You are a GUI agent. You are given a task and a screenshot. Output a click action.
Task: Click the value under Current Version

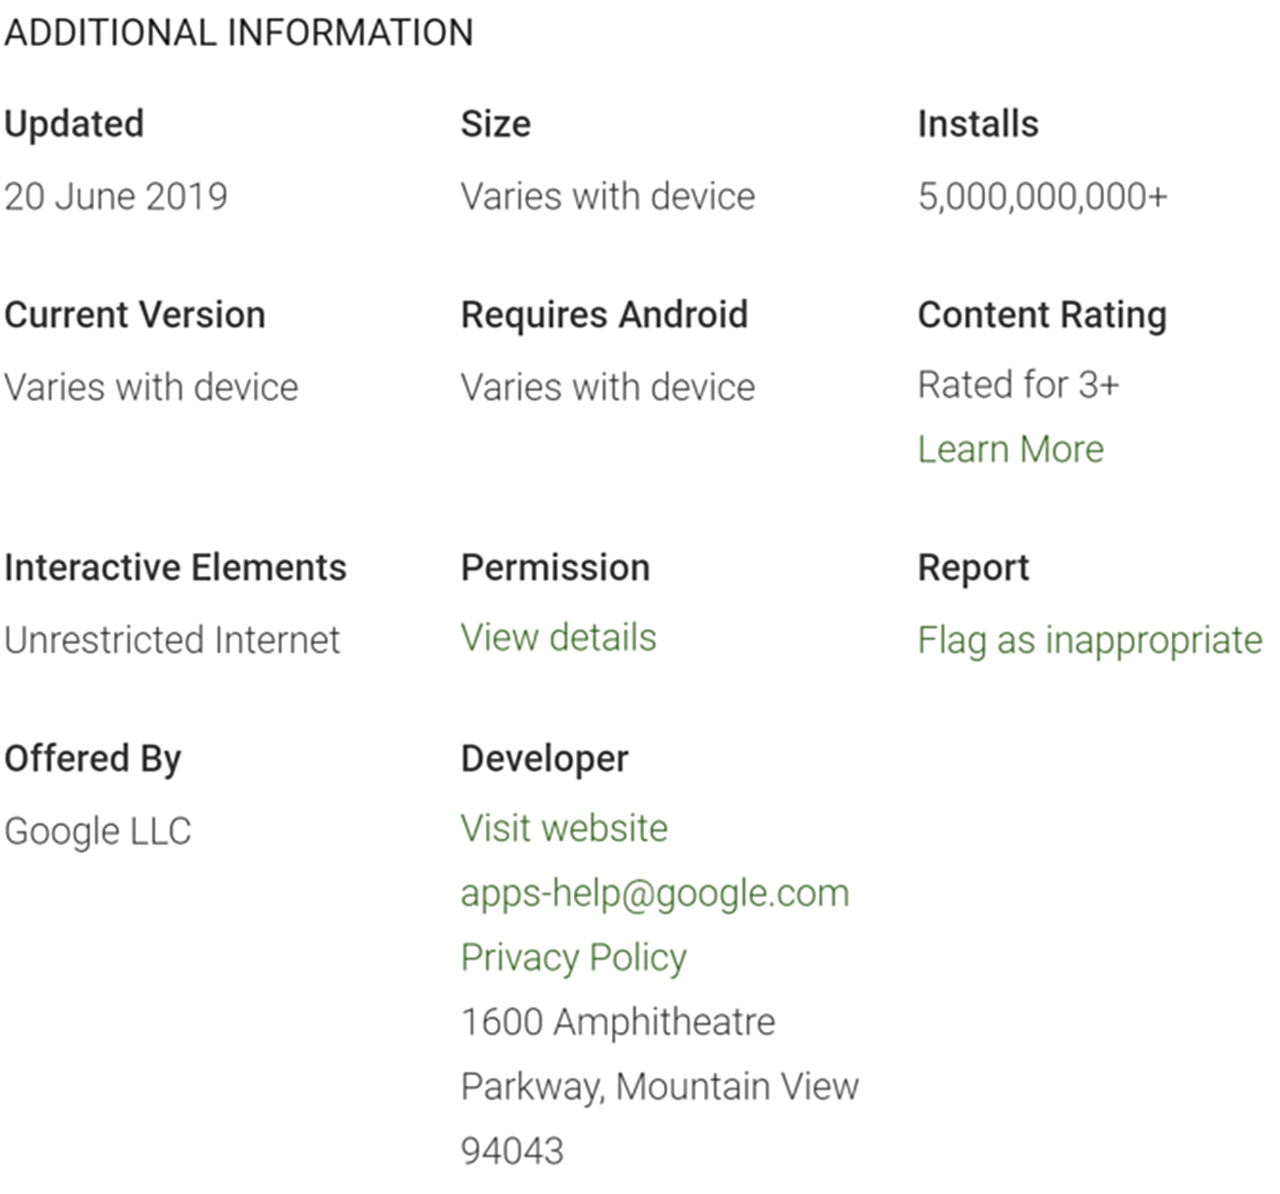[x=151, y=387]
